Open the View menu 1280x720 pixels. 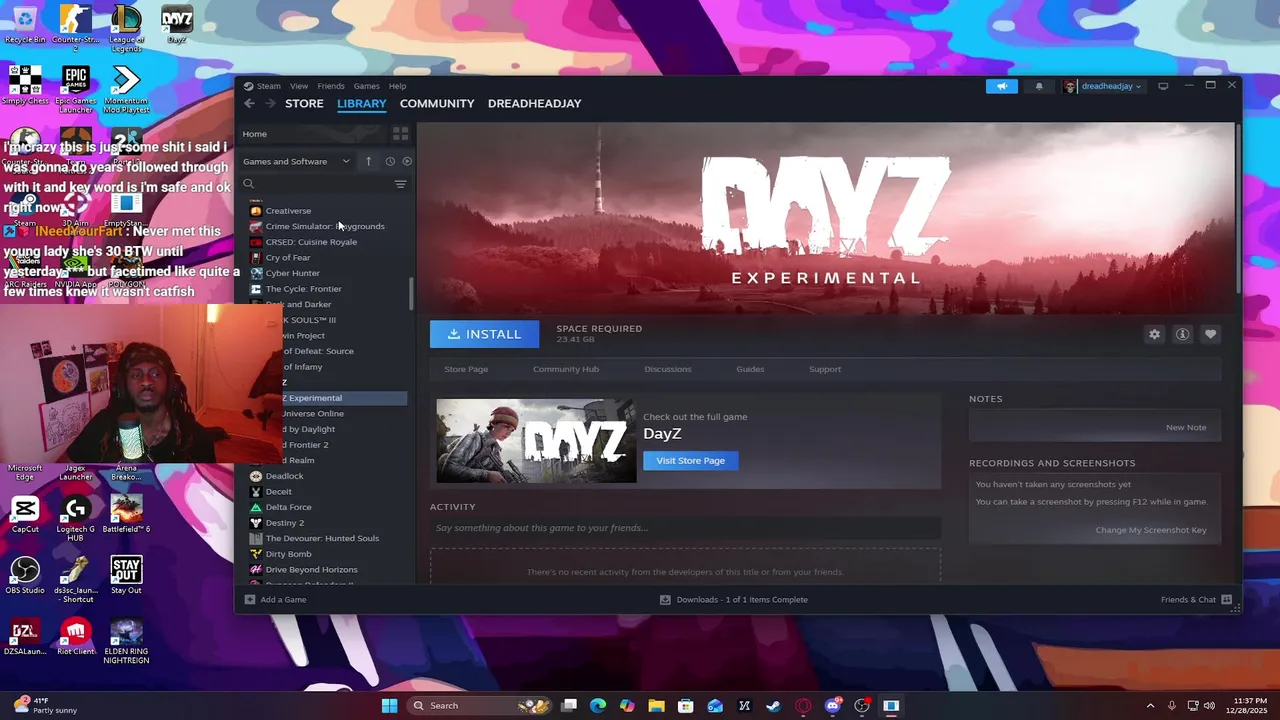click(x=299, y=86)
